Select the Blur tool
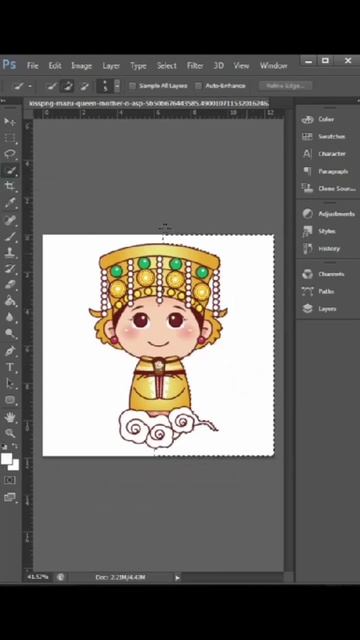The image size is (360, 640). 10,318
